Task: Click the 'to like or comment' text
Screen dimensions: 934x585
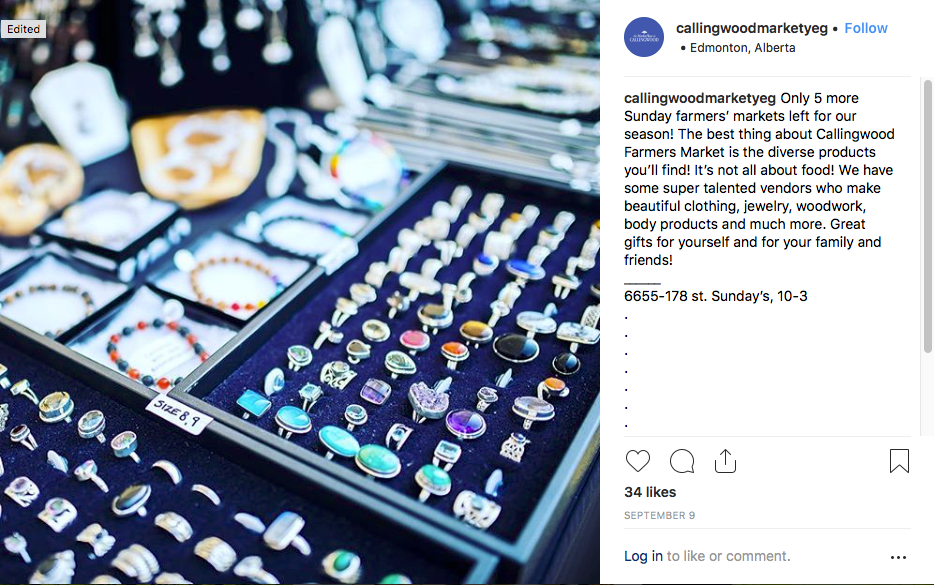Action: click(x=728, y=556)
